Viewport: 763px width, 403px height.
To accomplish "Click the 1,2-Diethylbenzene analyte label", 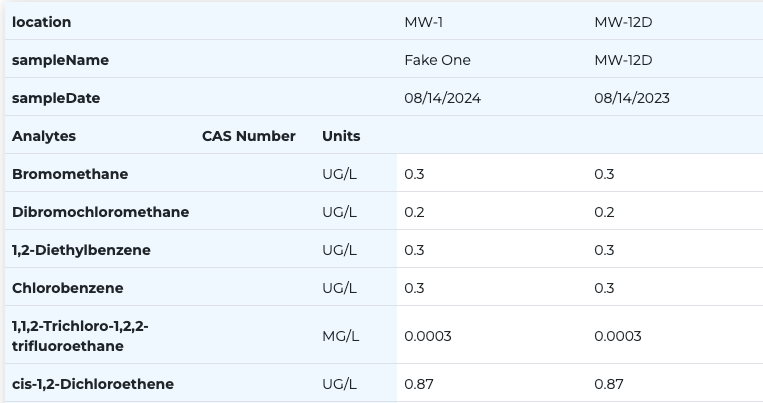I will tap(81, 250).
